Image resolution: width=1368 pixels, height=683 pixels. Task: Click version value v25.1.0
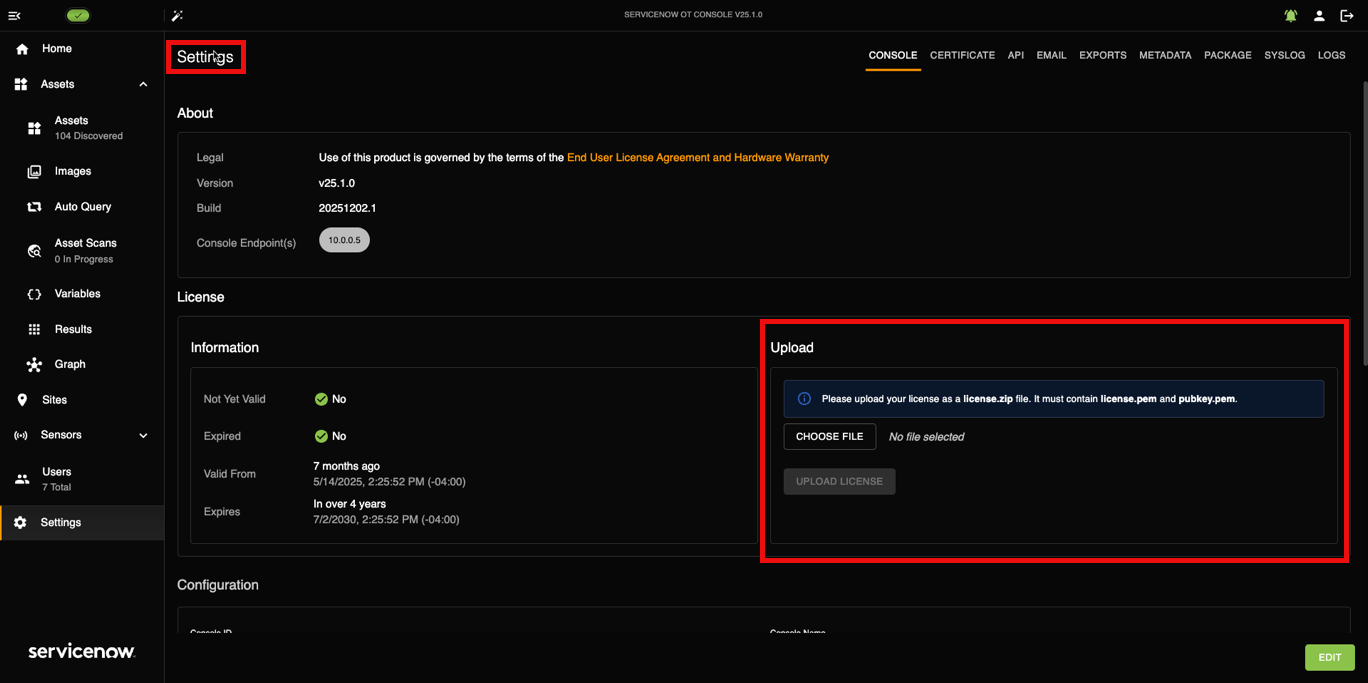(x=337, y=184)
